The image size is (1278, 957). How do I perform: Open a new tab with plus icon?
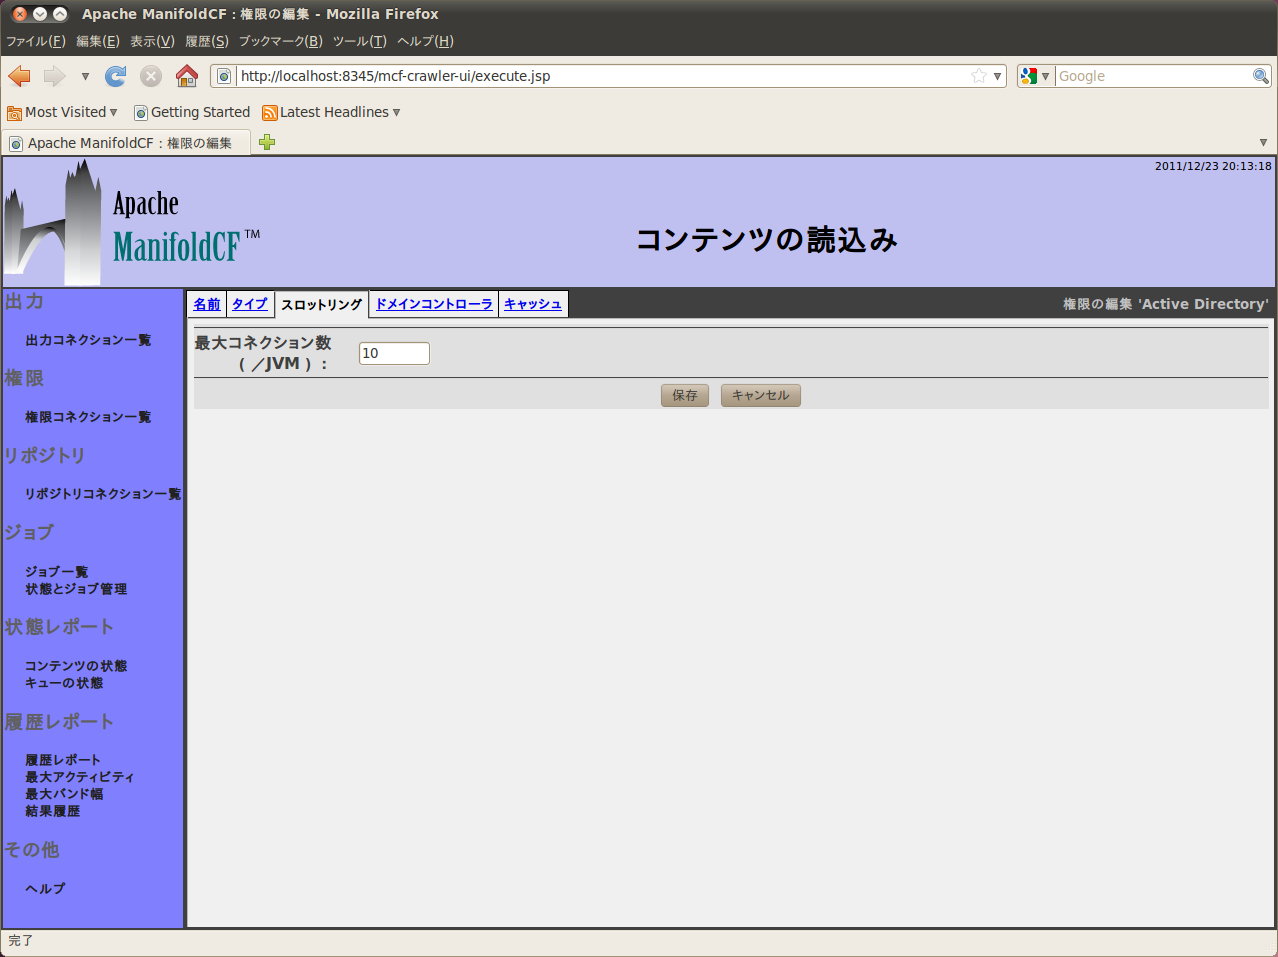click(267, 142)
